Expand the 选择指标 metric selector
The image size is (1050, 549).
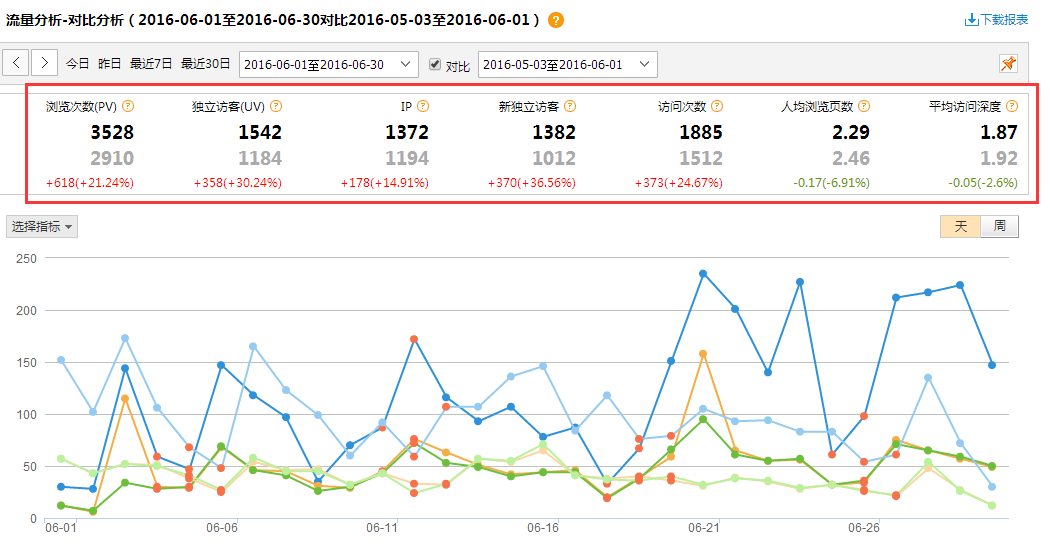(42, 227)
